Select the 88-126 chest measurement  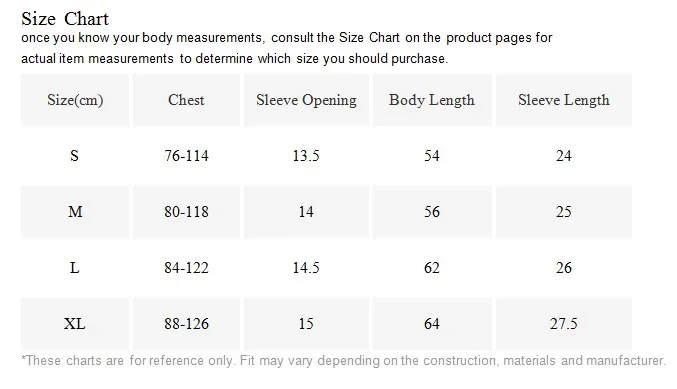point(186,324)
